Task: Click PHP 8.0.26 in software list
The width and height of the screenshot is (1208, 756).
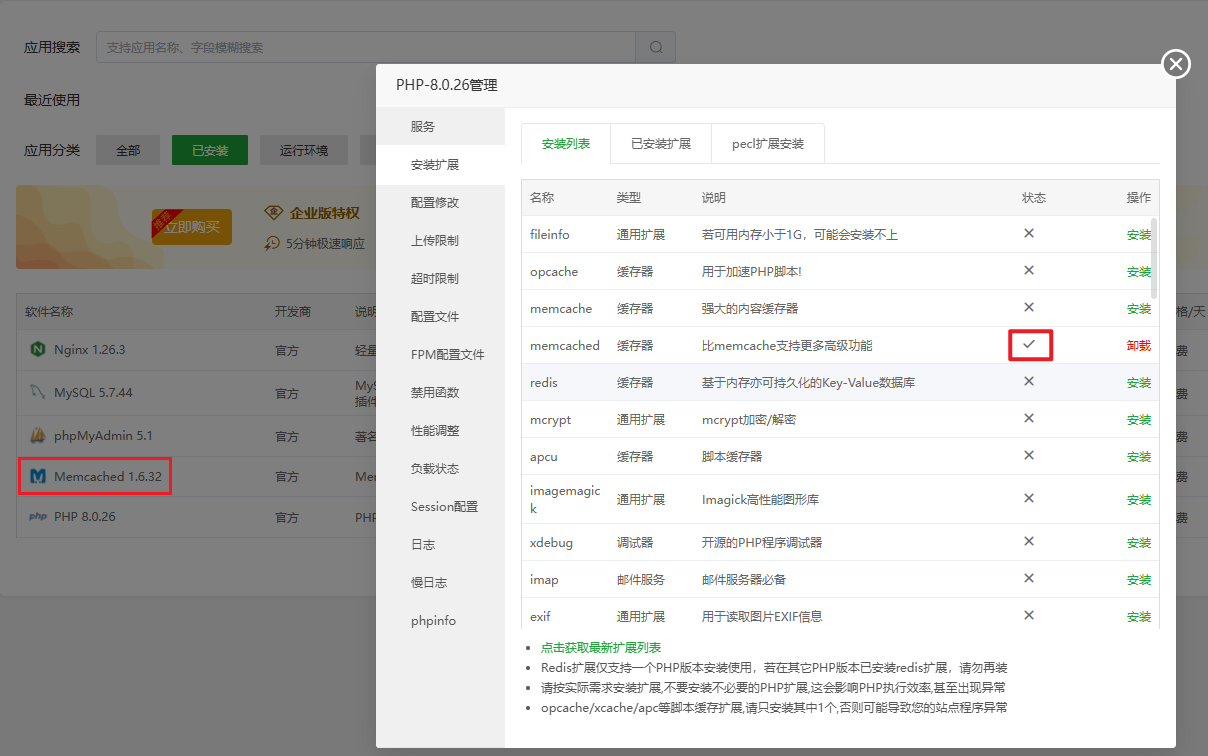Action: point(85,517)
